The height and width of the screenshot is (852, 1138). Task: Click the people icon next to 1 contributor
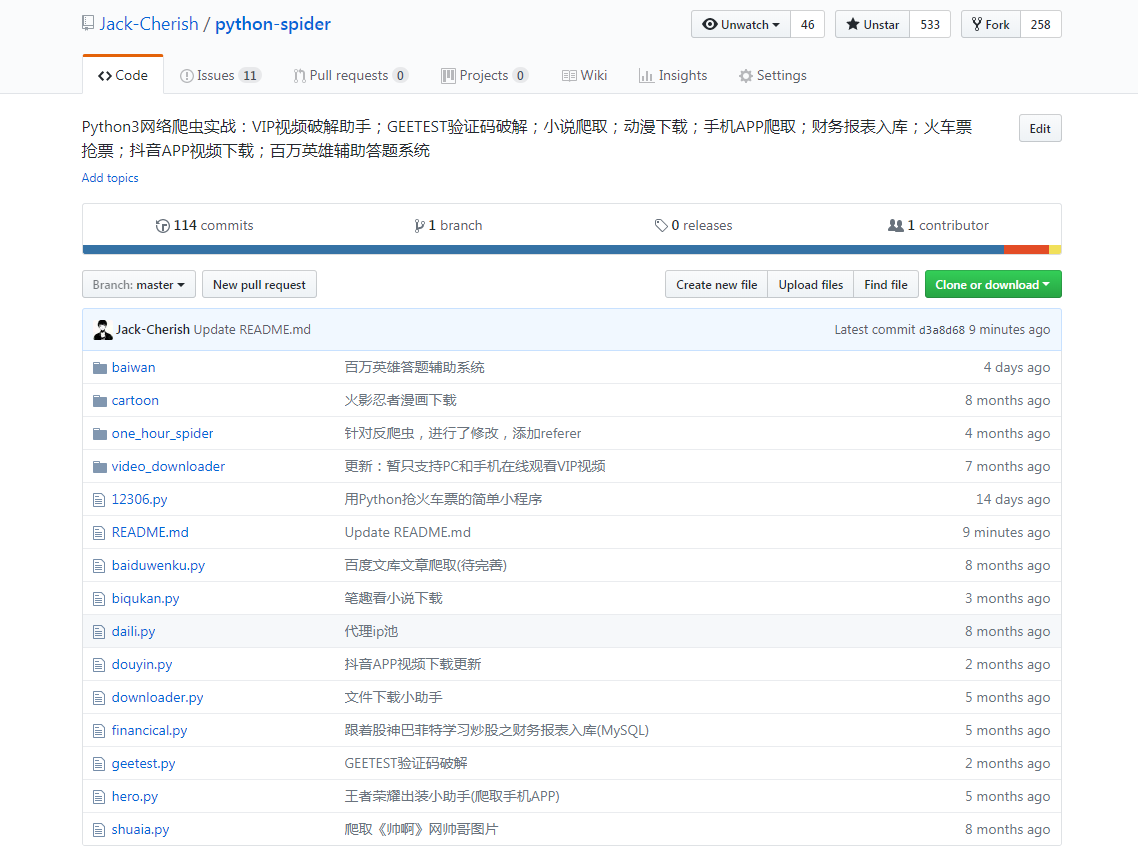pos(896,226)
